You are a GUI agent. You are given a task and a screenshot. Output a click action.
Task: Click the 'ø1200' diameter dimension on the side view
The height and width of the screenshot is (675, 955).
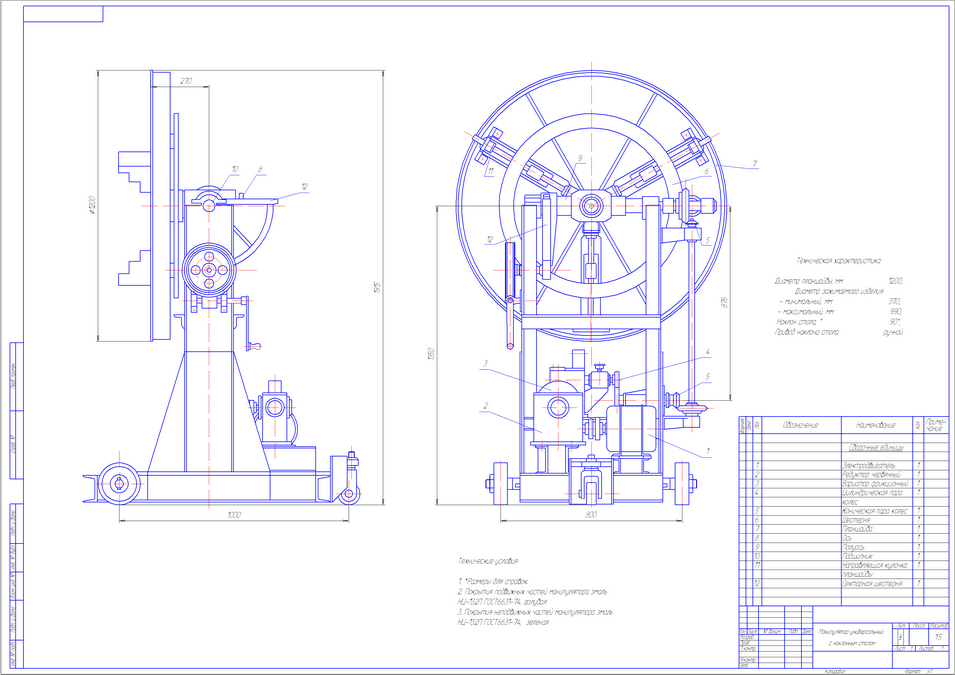coord(92,205)
